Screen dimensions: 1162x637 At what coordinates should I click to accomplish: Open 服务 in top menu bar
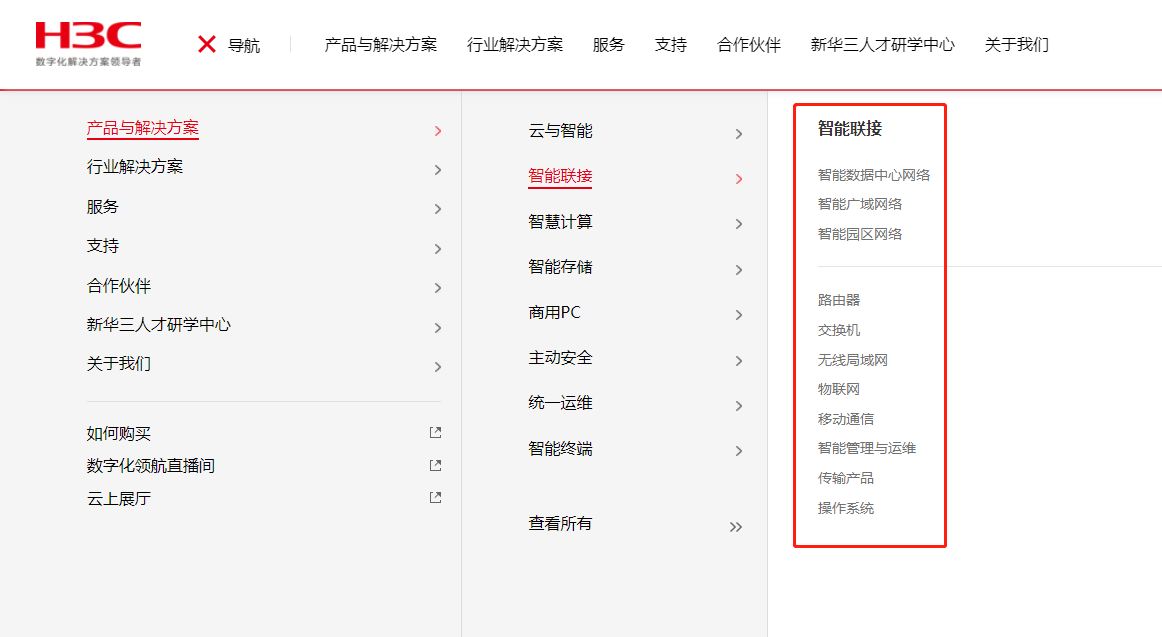coord(608,45)
